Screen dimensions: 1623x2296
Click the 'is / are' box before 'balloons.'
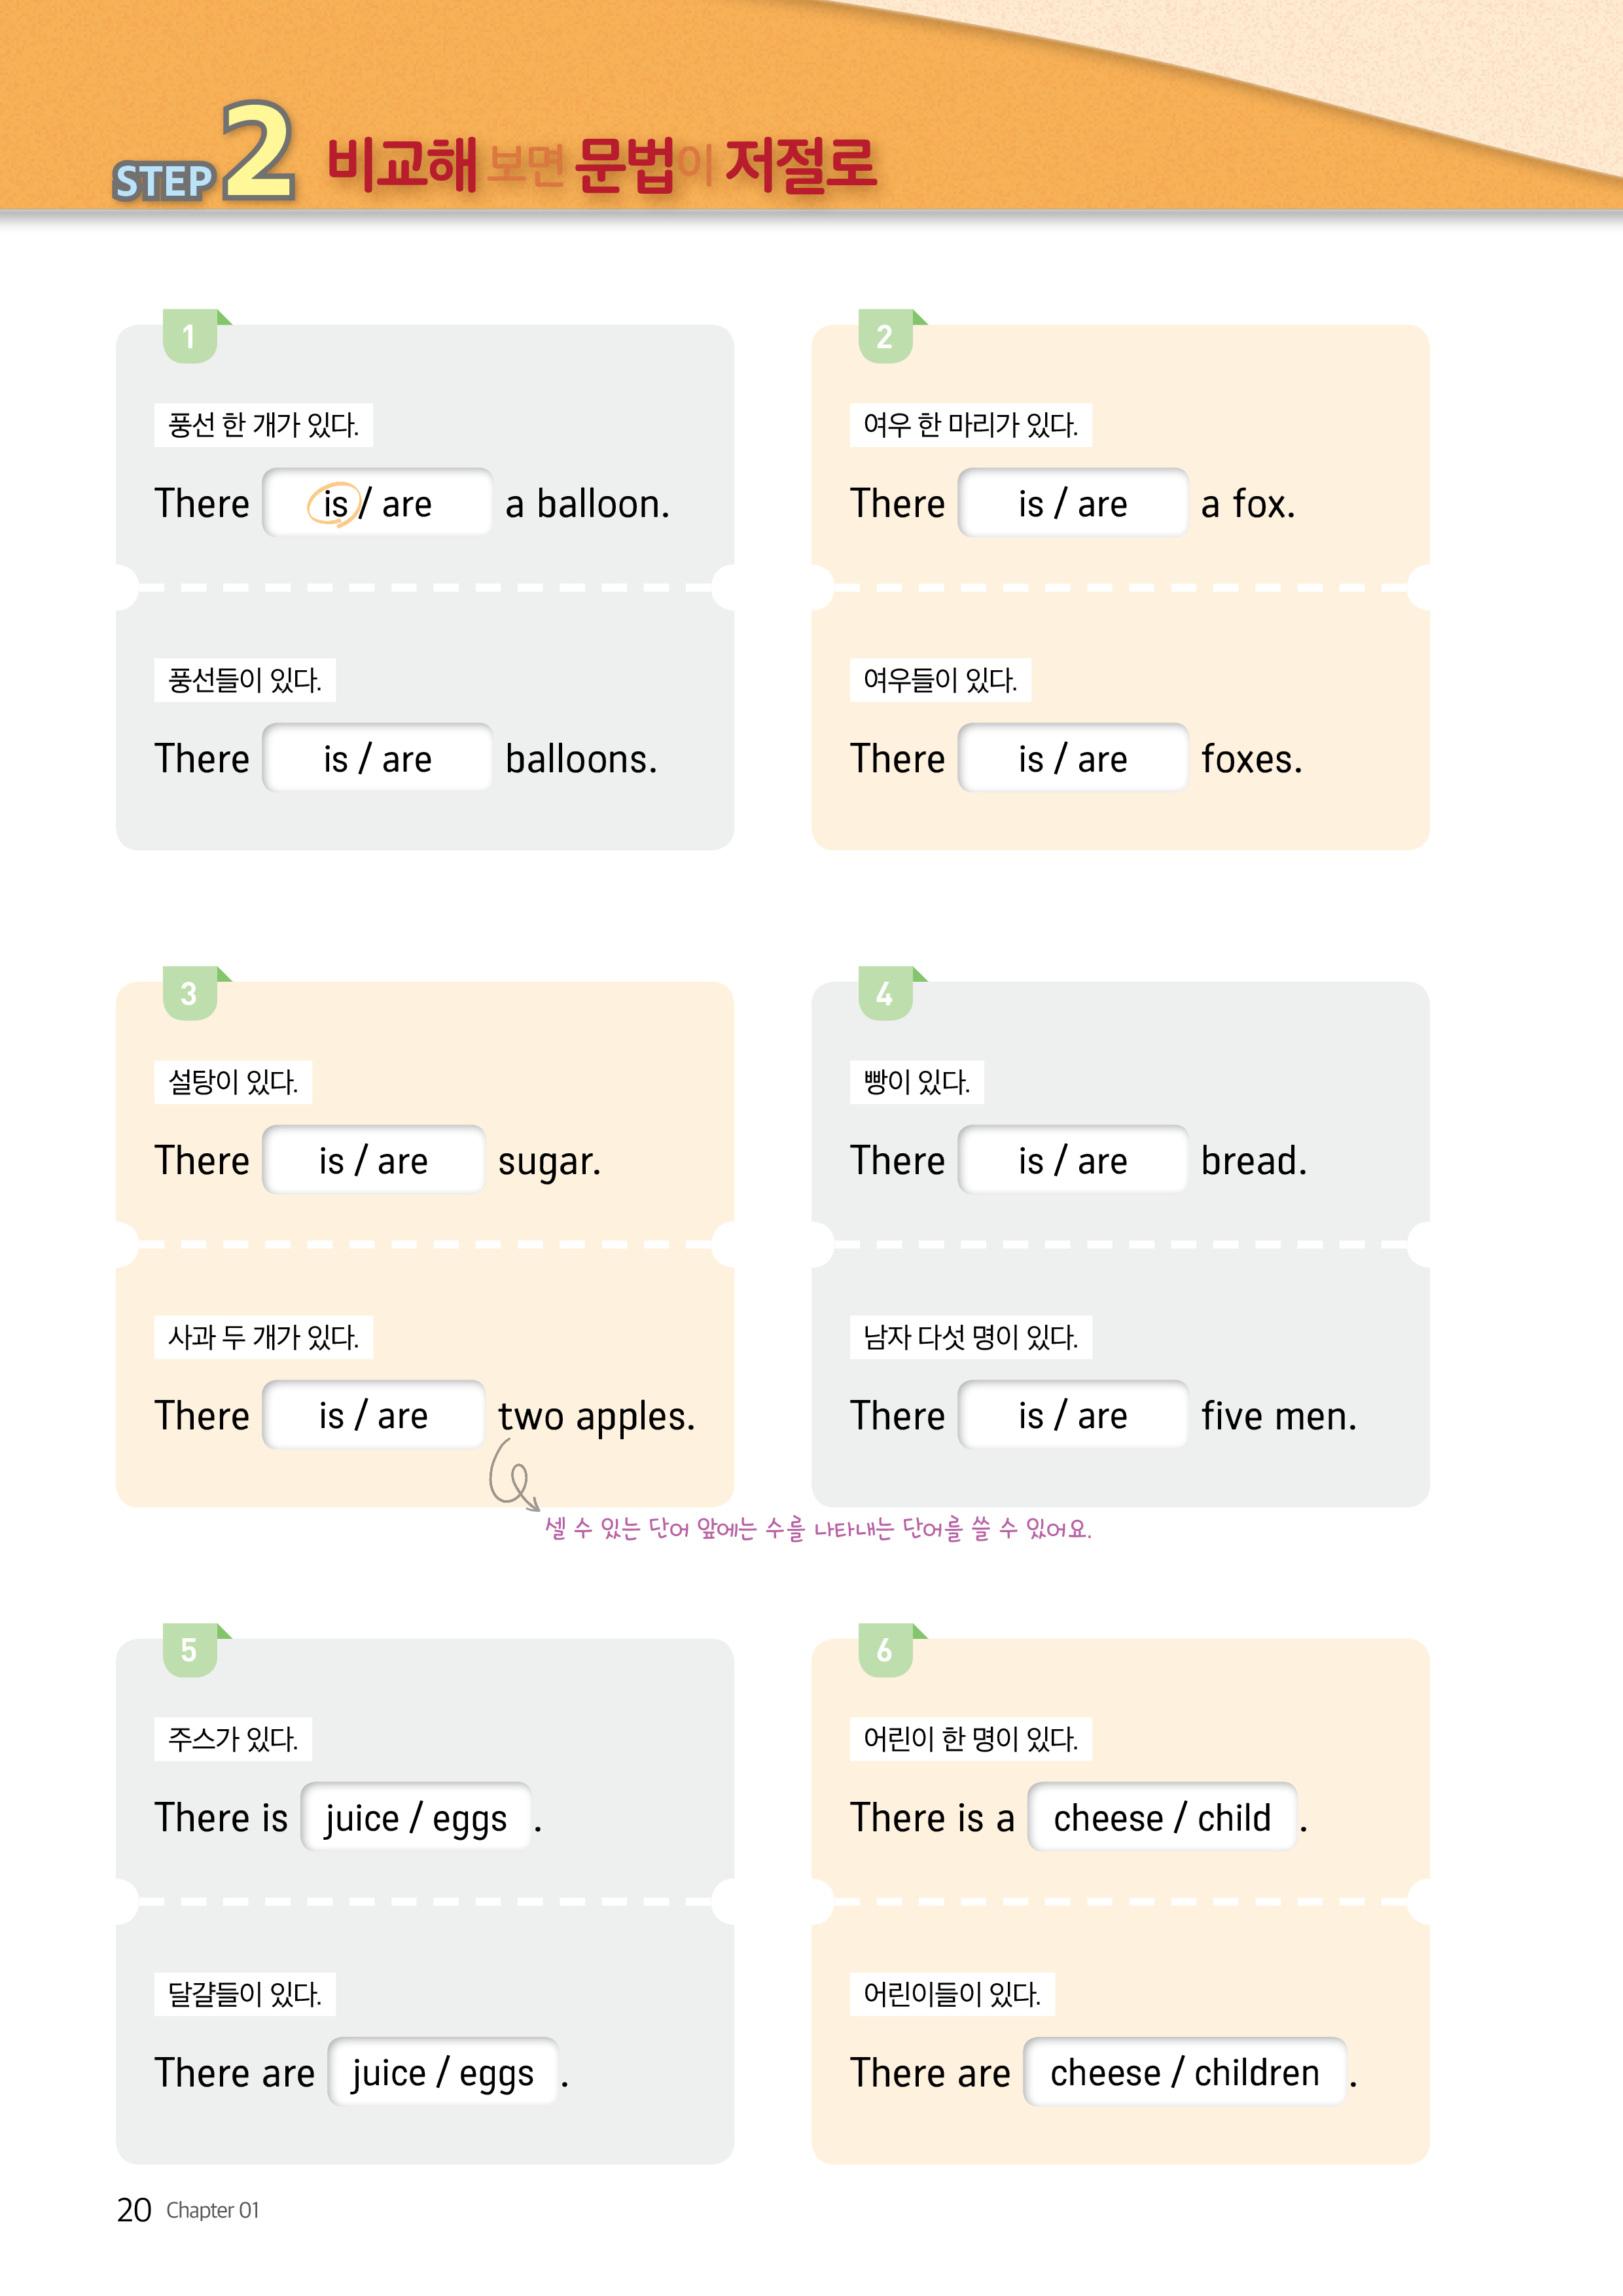pos(377,759)
